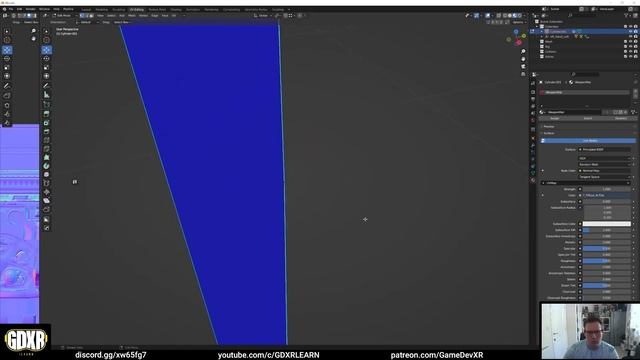Toggle camera view icon in viewport

click(x=523, y=66)
